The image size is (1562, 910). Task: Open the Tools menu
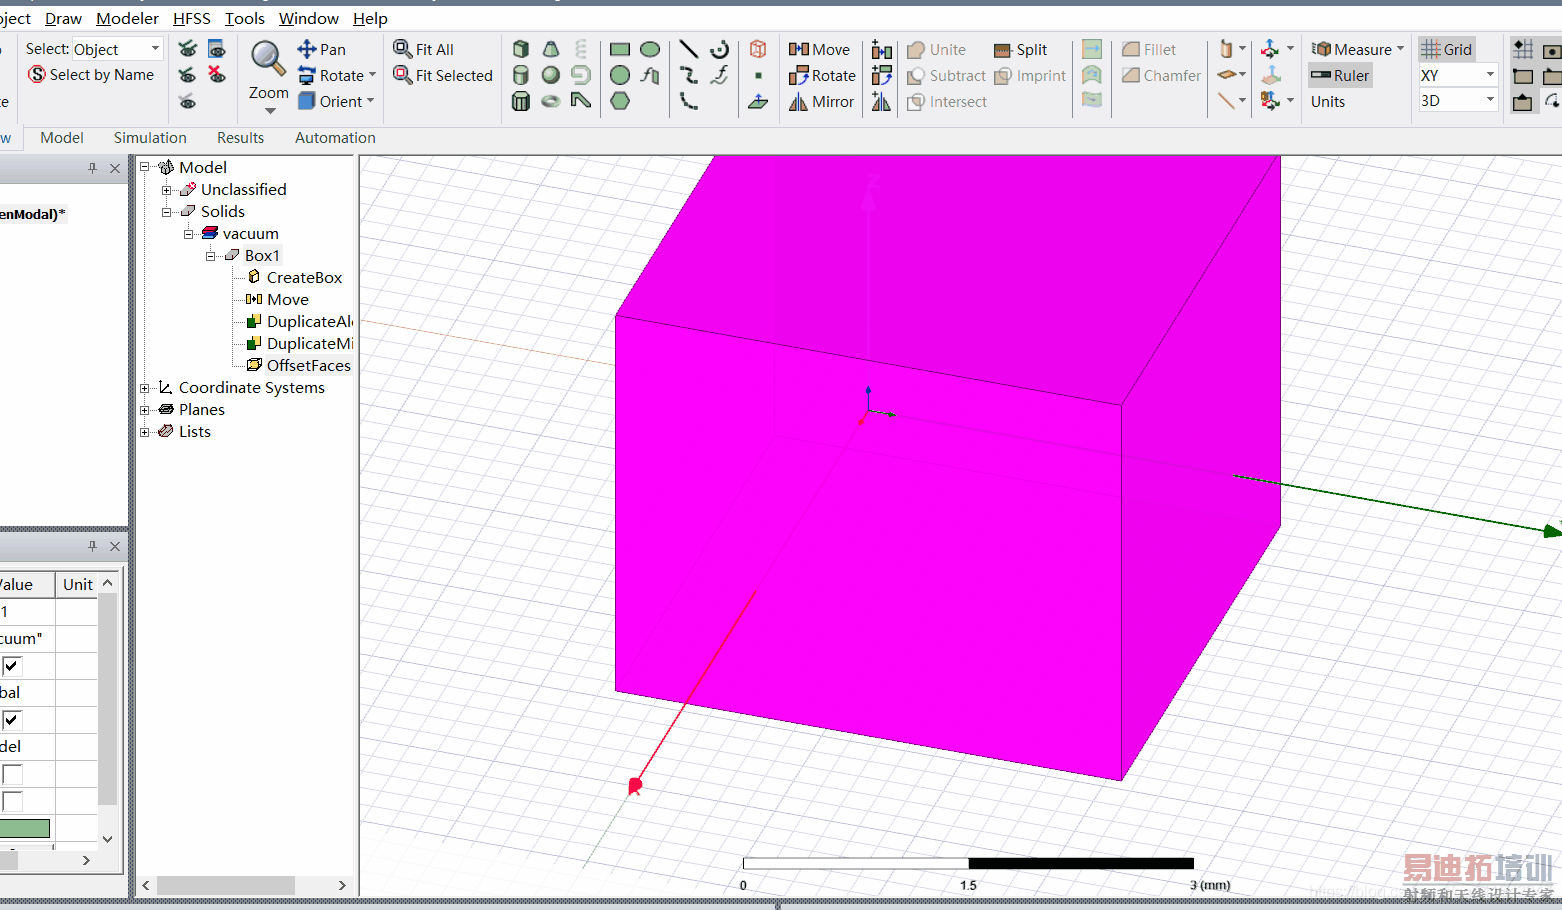click(x=245, y=18)
